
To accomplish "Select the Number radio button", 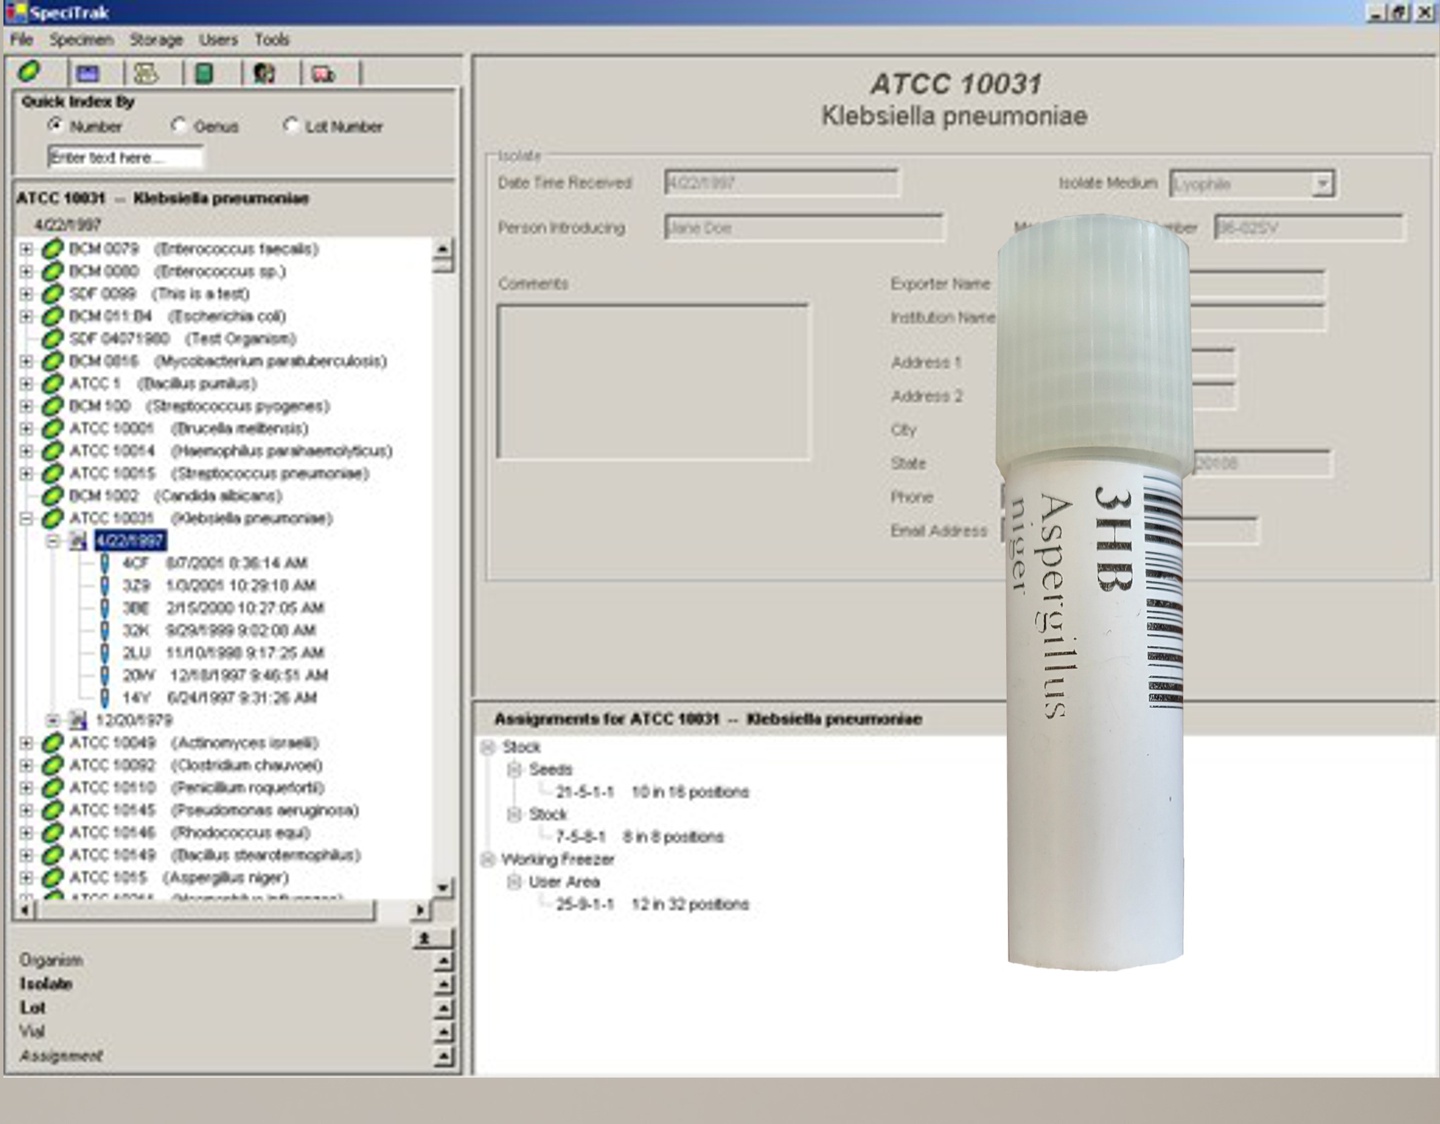I will [55, 125].
